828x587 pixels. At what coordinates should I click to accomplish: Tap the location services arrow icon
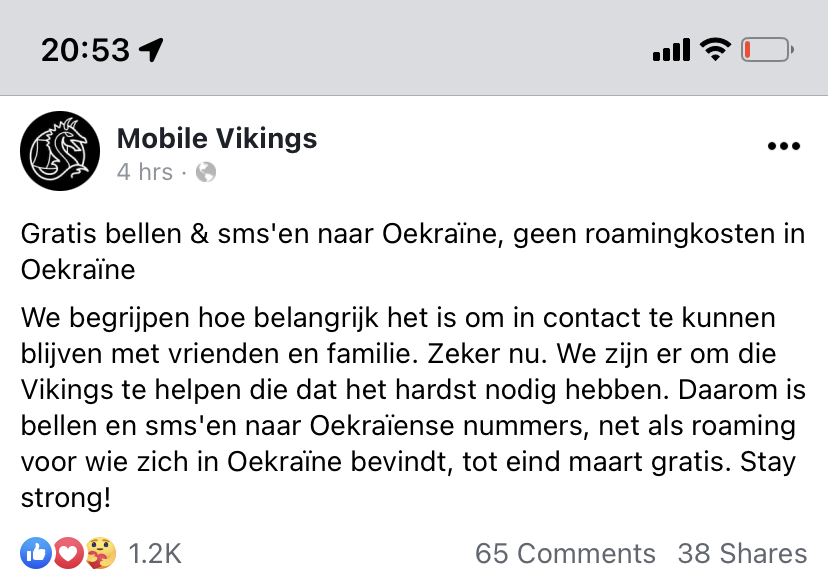152,49
